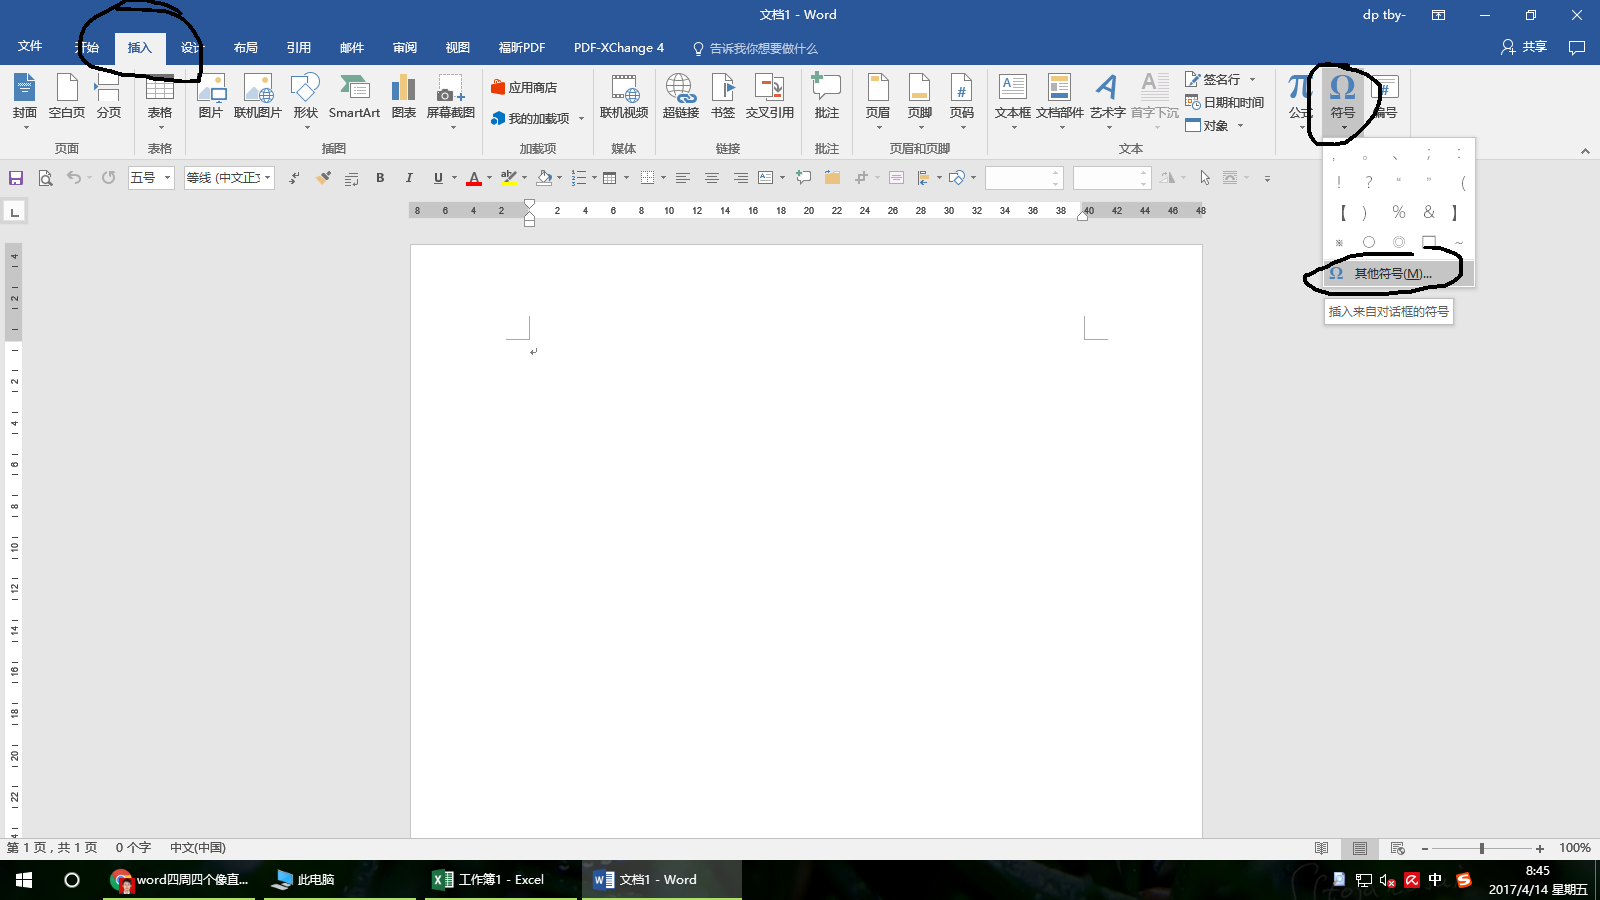Image resolution: width=1600 pixels, height=900 pixels.
Task: Toggle bold formatting
Action: 380,178
